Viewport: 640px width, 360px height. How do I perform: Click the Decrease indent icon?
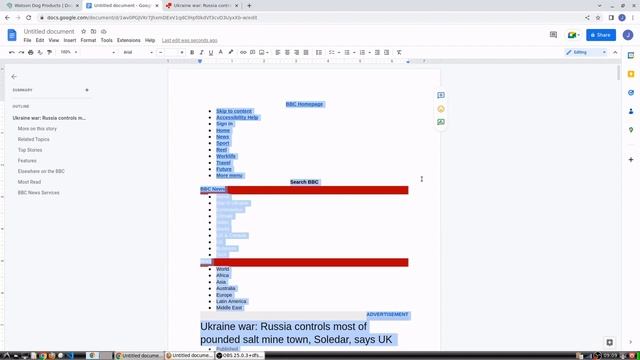(x=377, y=52)
